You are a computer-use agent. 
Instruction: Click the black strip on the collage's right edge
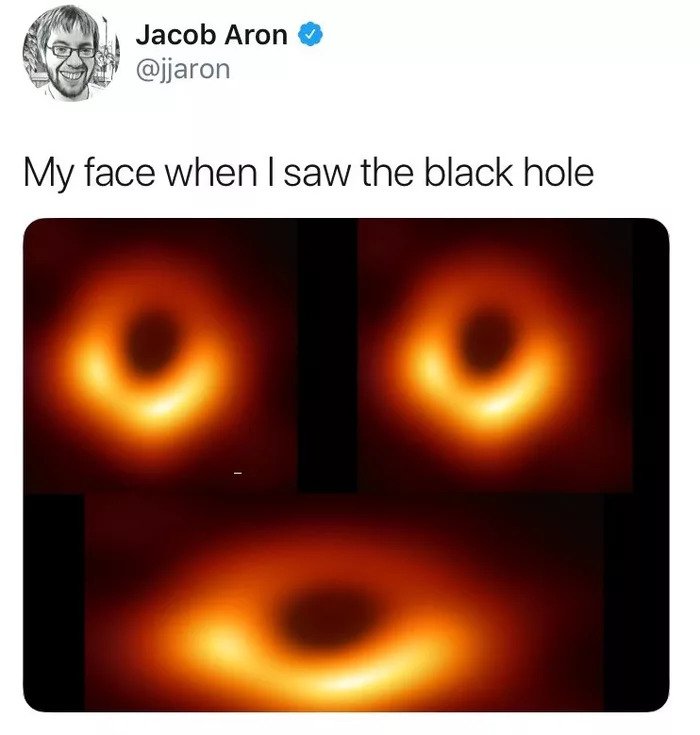click(651, 464)
